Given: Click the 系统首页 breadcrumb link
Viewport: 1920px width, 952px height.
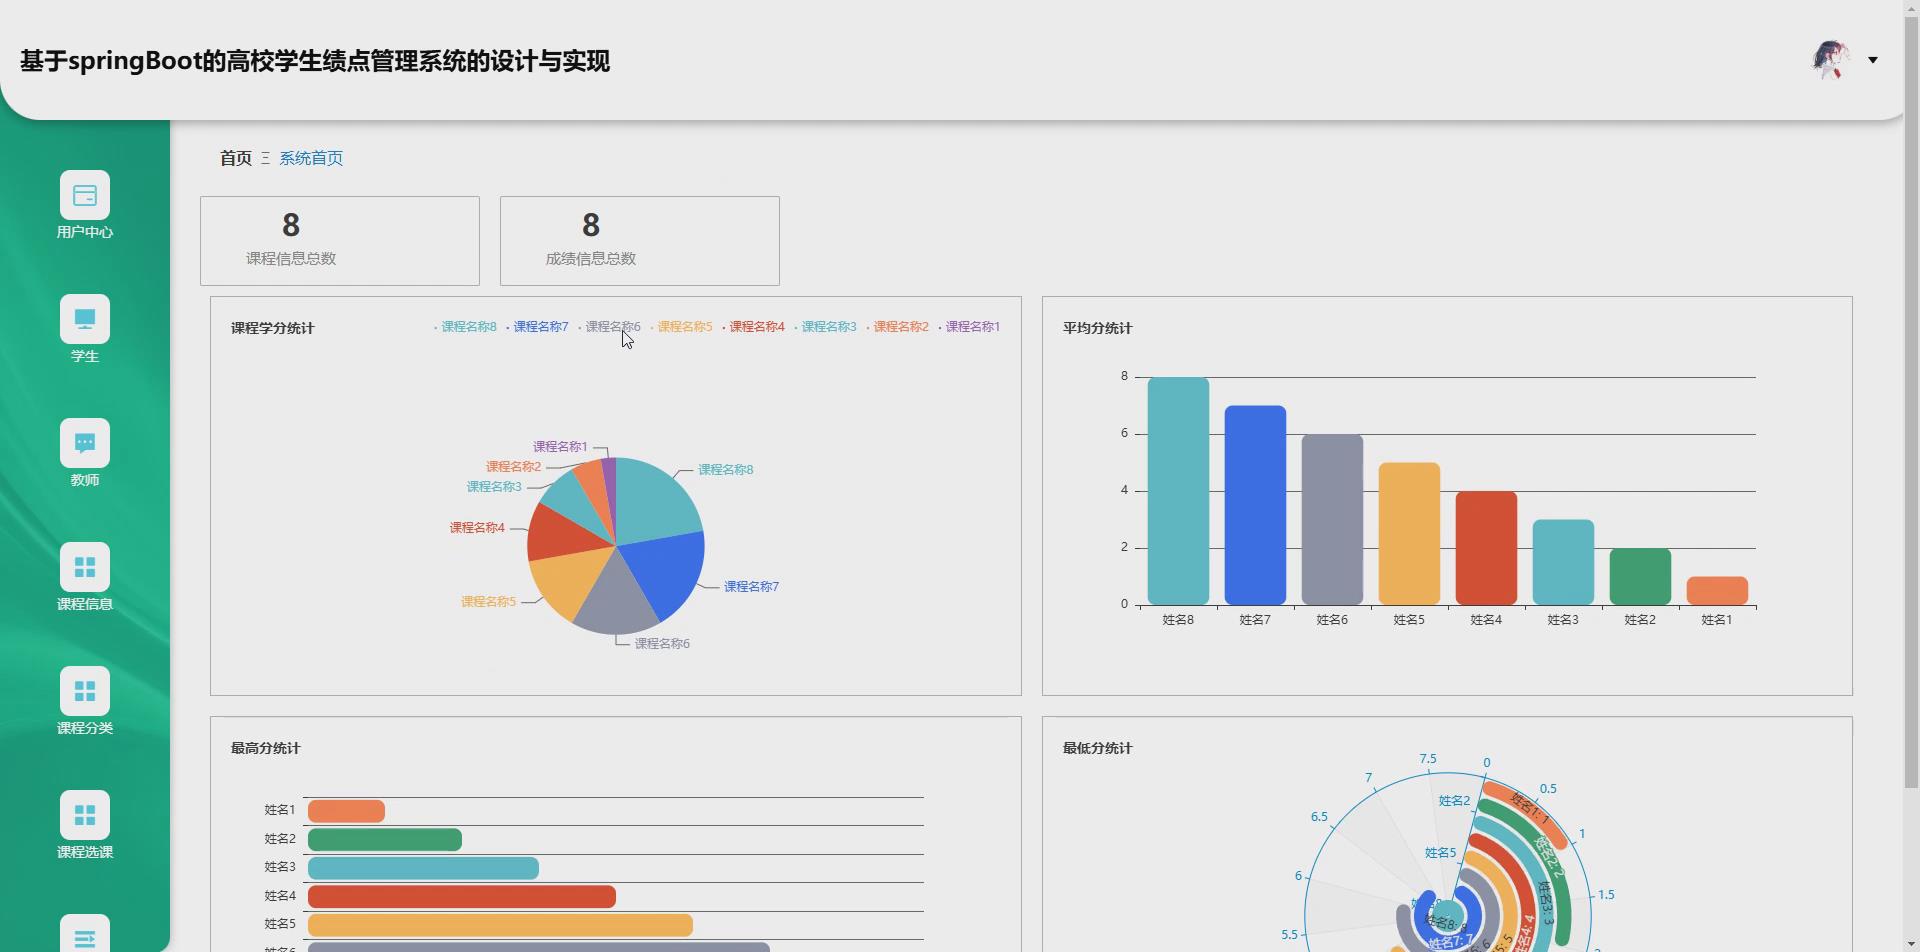Looking at the screenshot, I should pos(311,158).
